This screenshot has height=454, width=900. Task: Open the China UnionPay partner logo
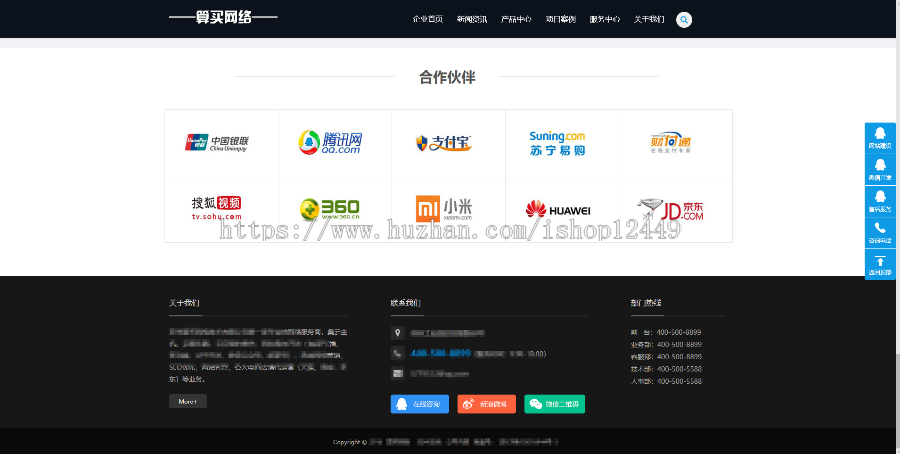217,143
